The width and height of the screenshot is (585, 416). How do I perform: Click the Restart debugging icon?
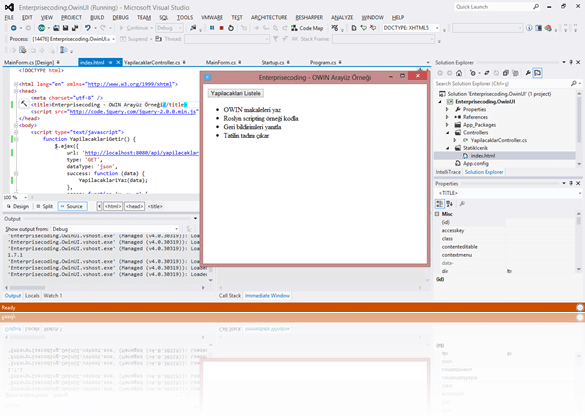pos(231,28)
